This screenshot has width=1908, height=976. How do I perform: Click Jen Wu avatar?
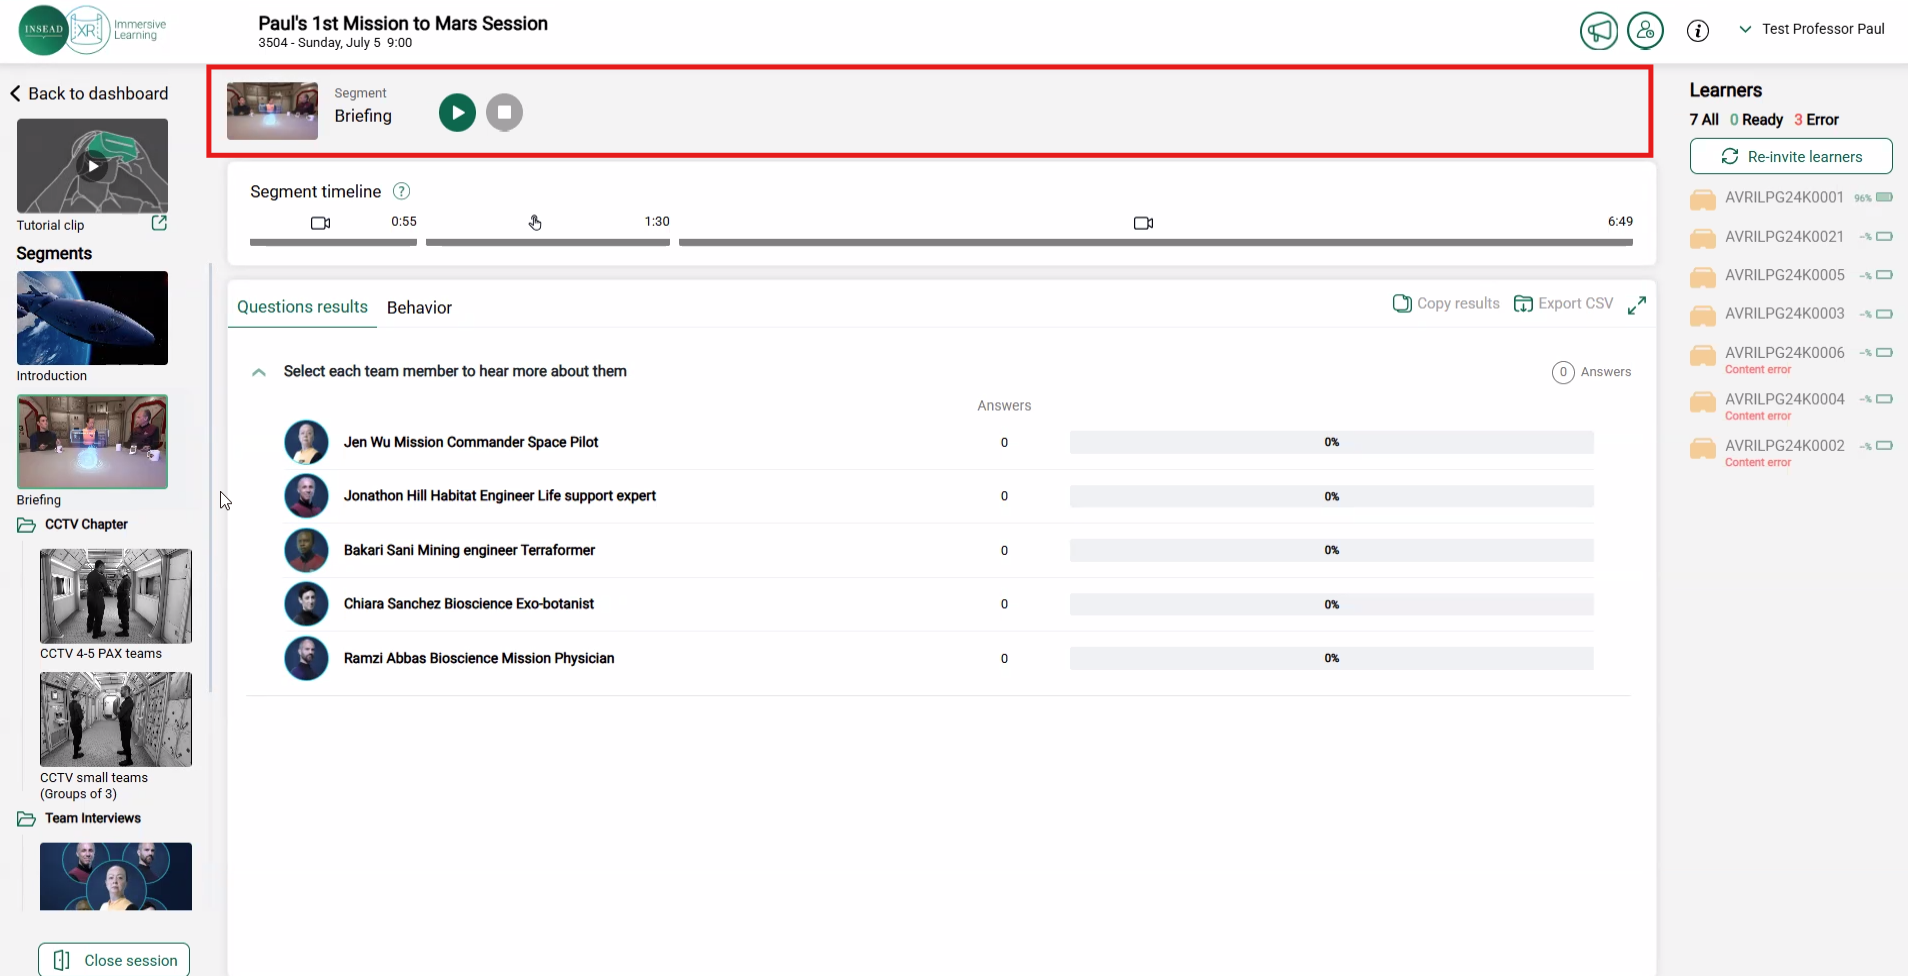[x=306, y=442]
